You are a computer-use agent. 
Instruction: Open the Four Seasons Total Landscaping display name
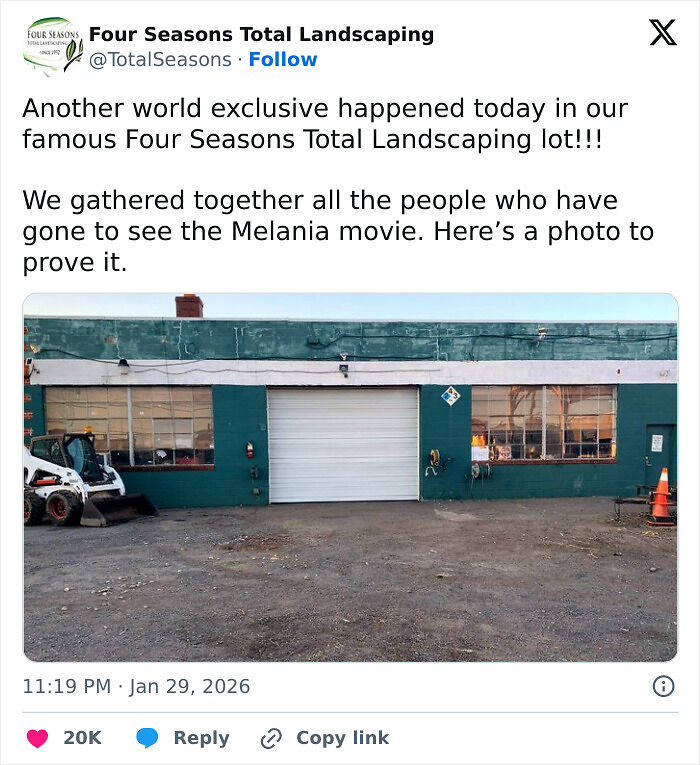point(261,35)
